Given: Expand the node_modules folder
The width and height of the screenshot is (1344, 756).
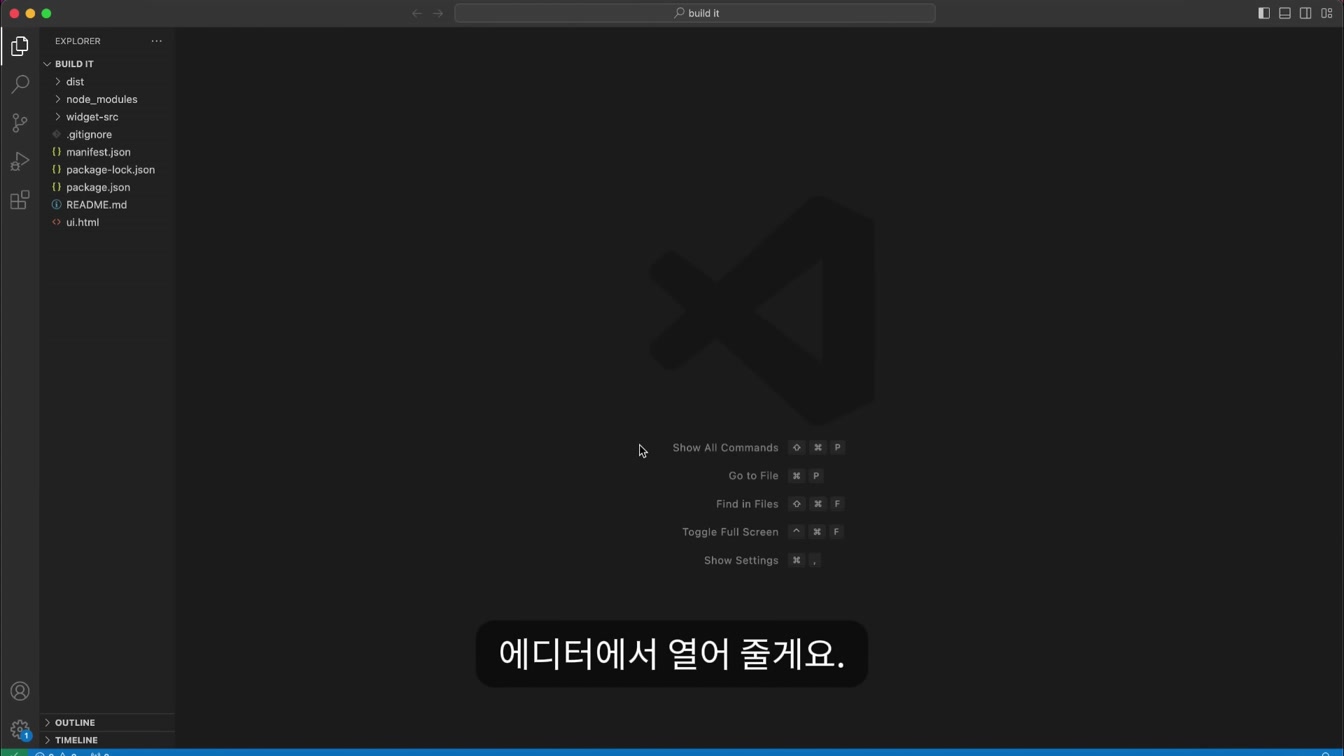Looking at the screenshot, I should coord(108,99).
